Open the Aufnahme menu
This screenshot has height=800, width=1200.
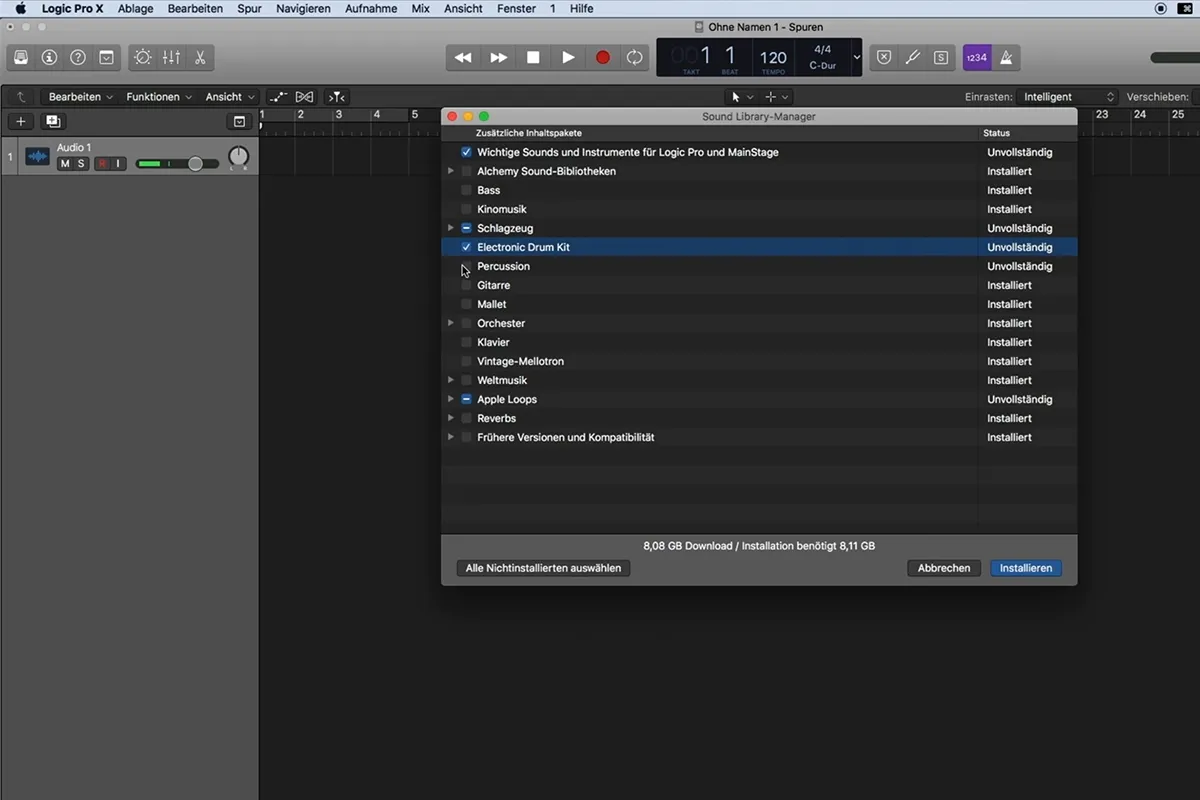[x=371, y=8]
